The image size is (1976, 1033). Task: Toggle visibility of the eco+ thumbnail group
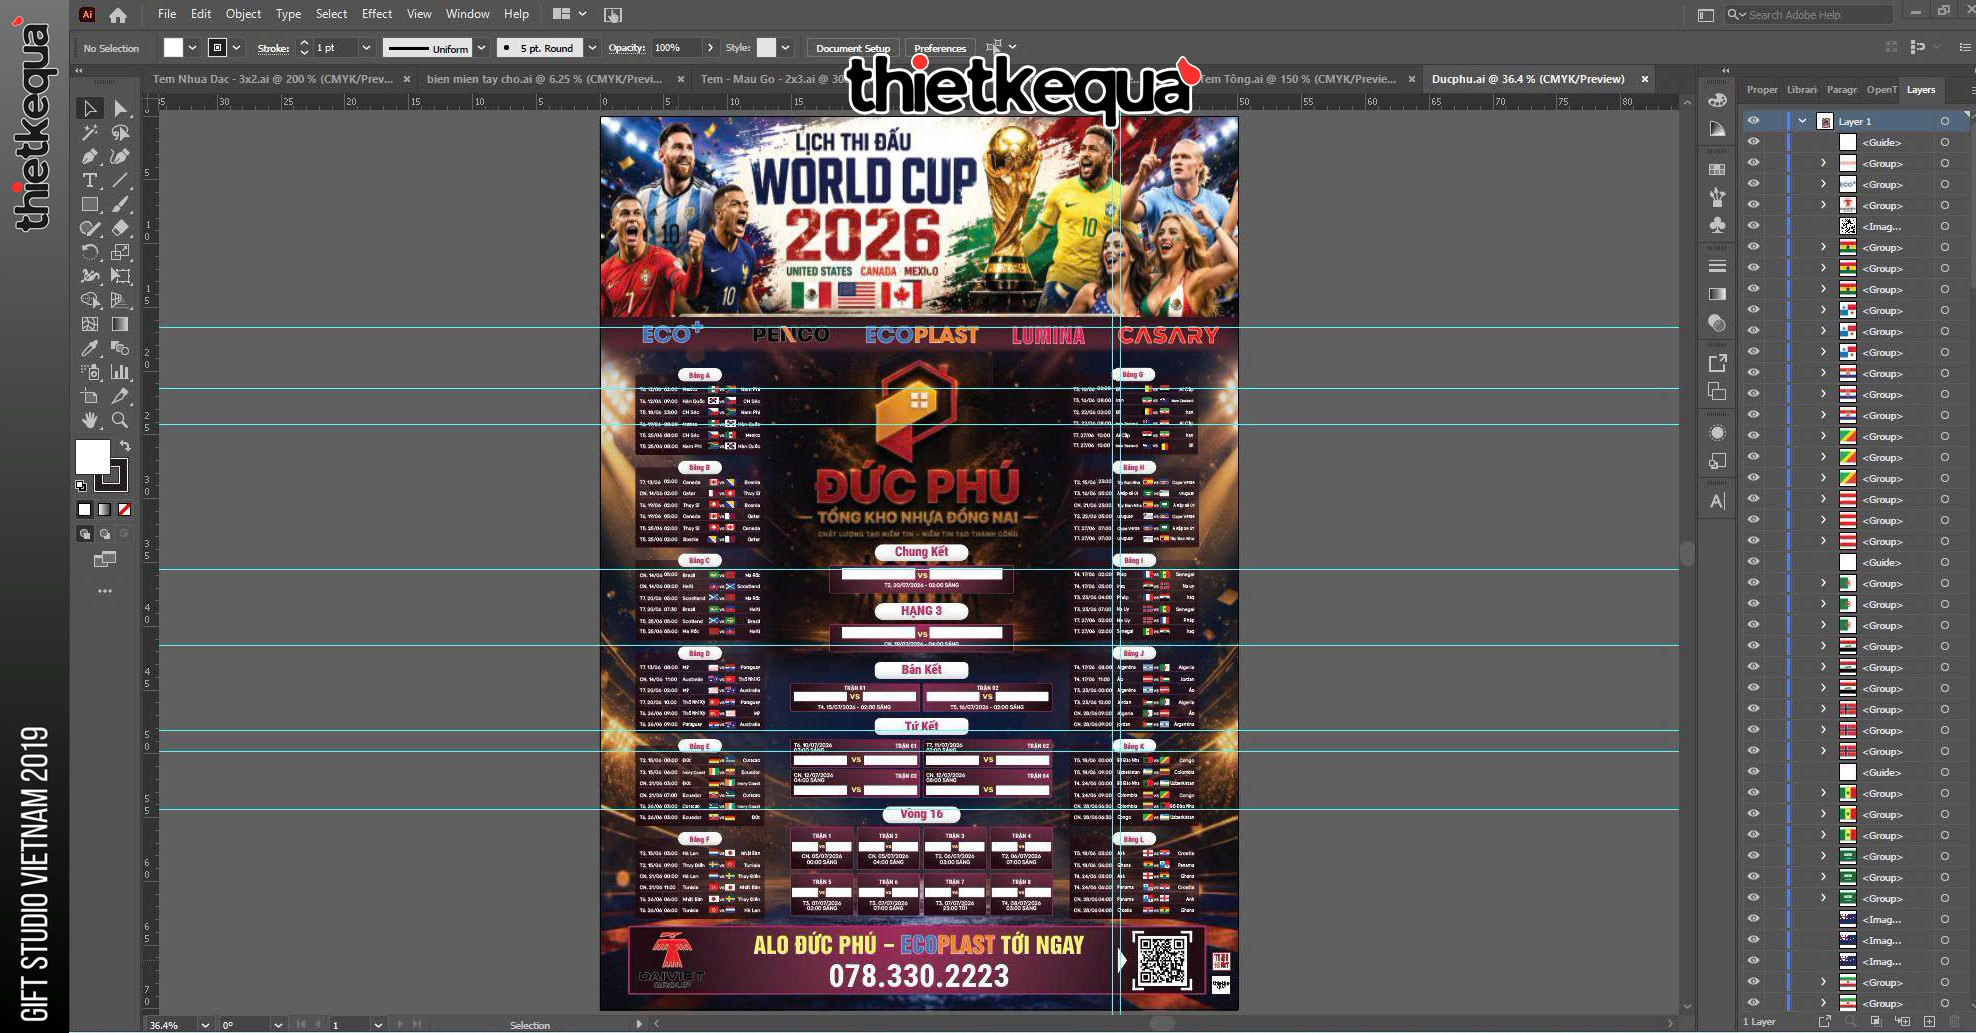point(1753,184)
